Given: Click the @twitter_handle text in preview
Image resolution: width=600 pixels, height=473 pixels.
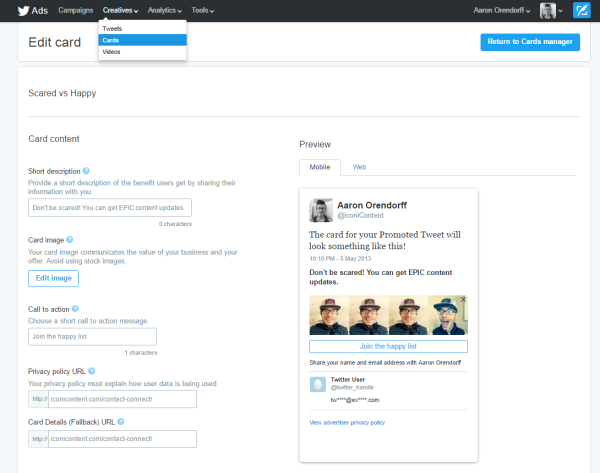Looking at the screenshot, I should point(352,387).
